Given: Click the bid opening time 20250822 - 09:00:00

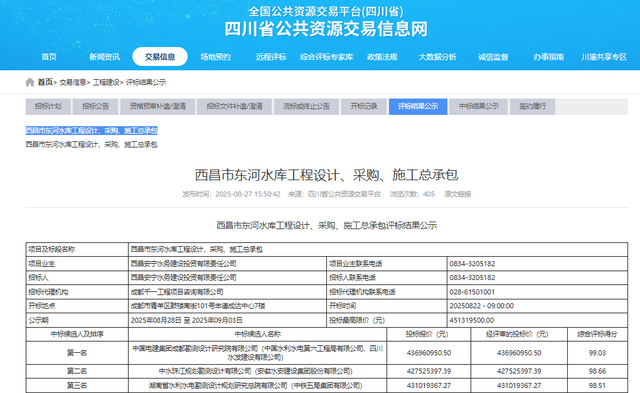Looking at the screenshot, I should (x=482, y=306).
